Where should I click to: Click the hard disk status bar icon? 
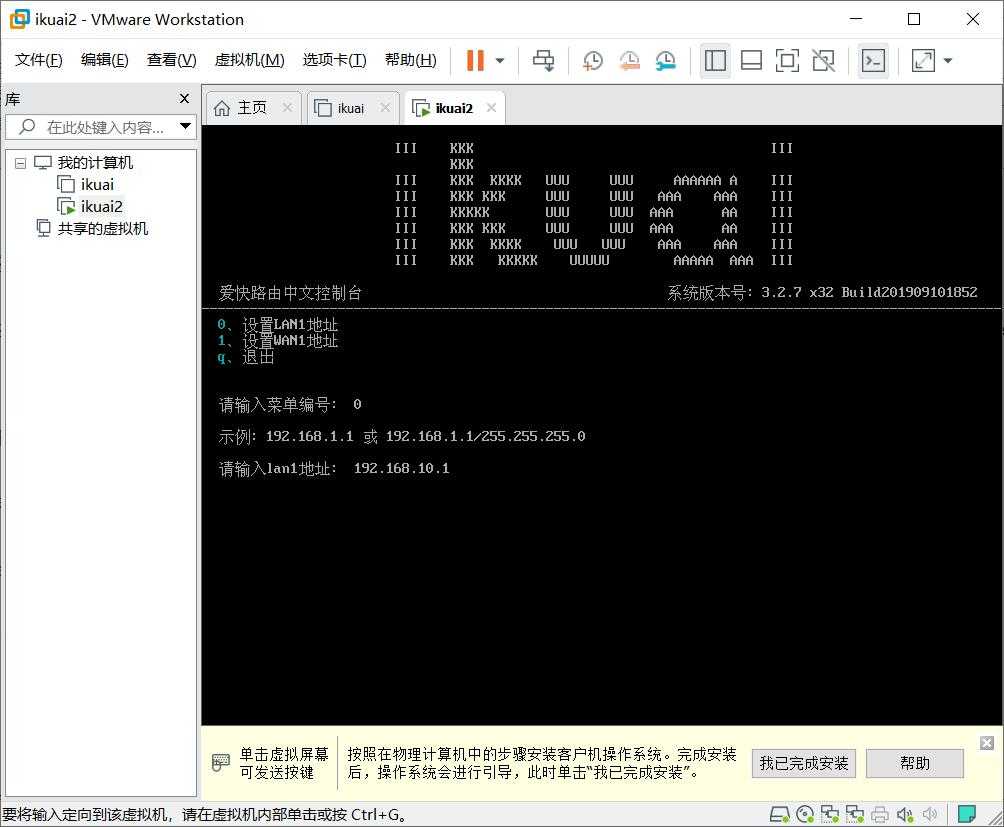(x=779, y=814)
